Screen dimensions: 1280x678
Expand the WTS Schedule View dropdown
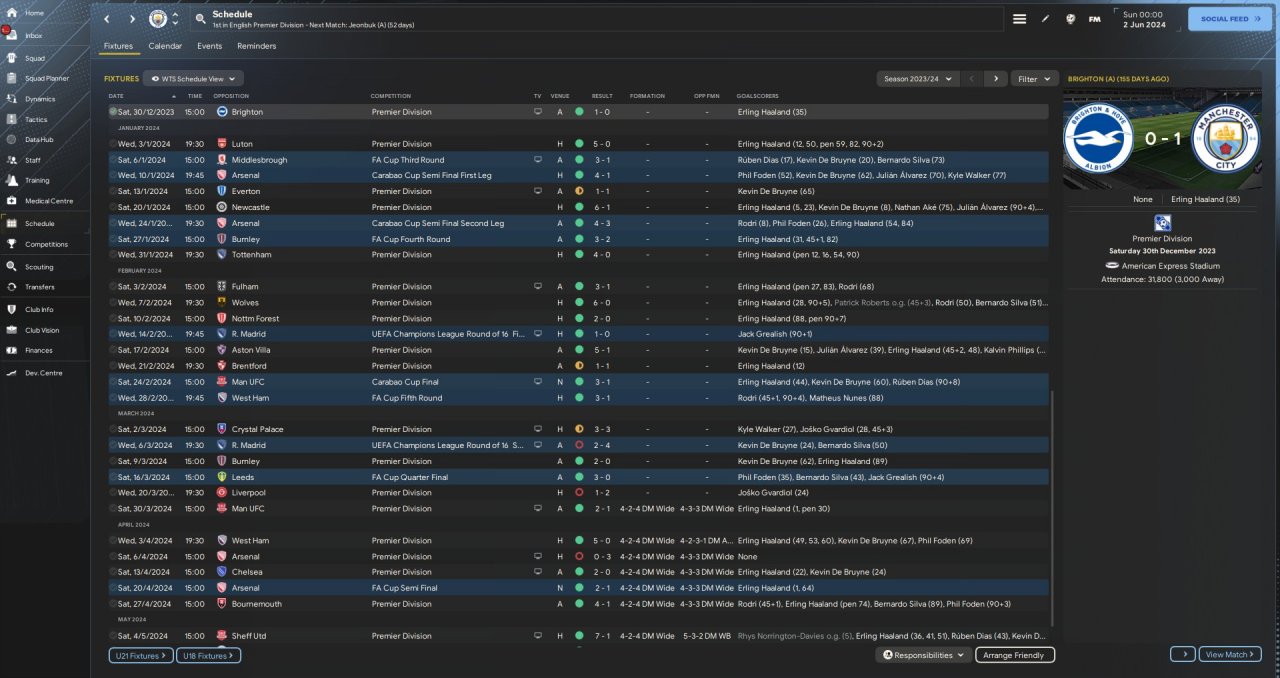coord(193,78)
